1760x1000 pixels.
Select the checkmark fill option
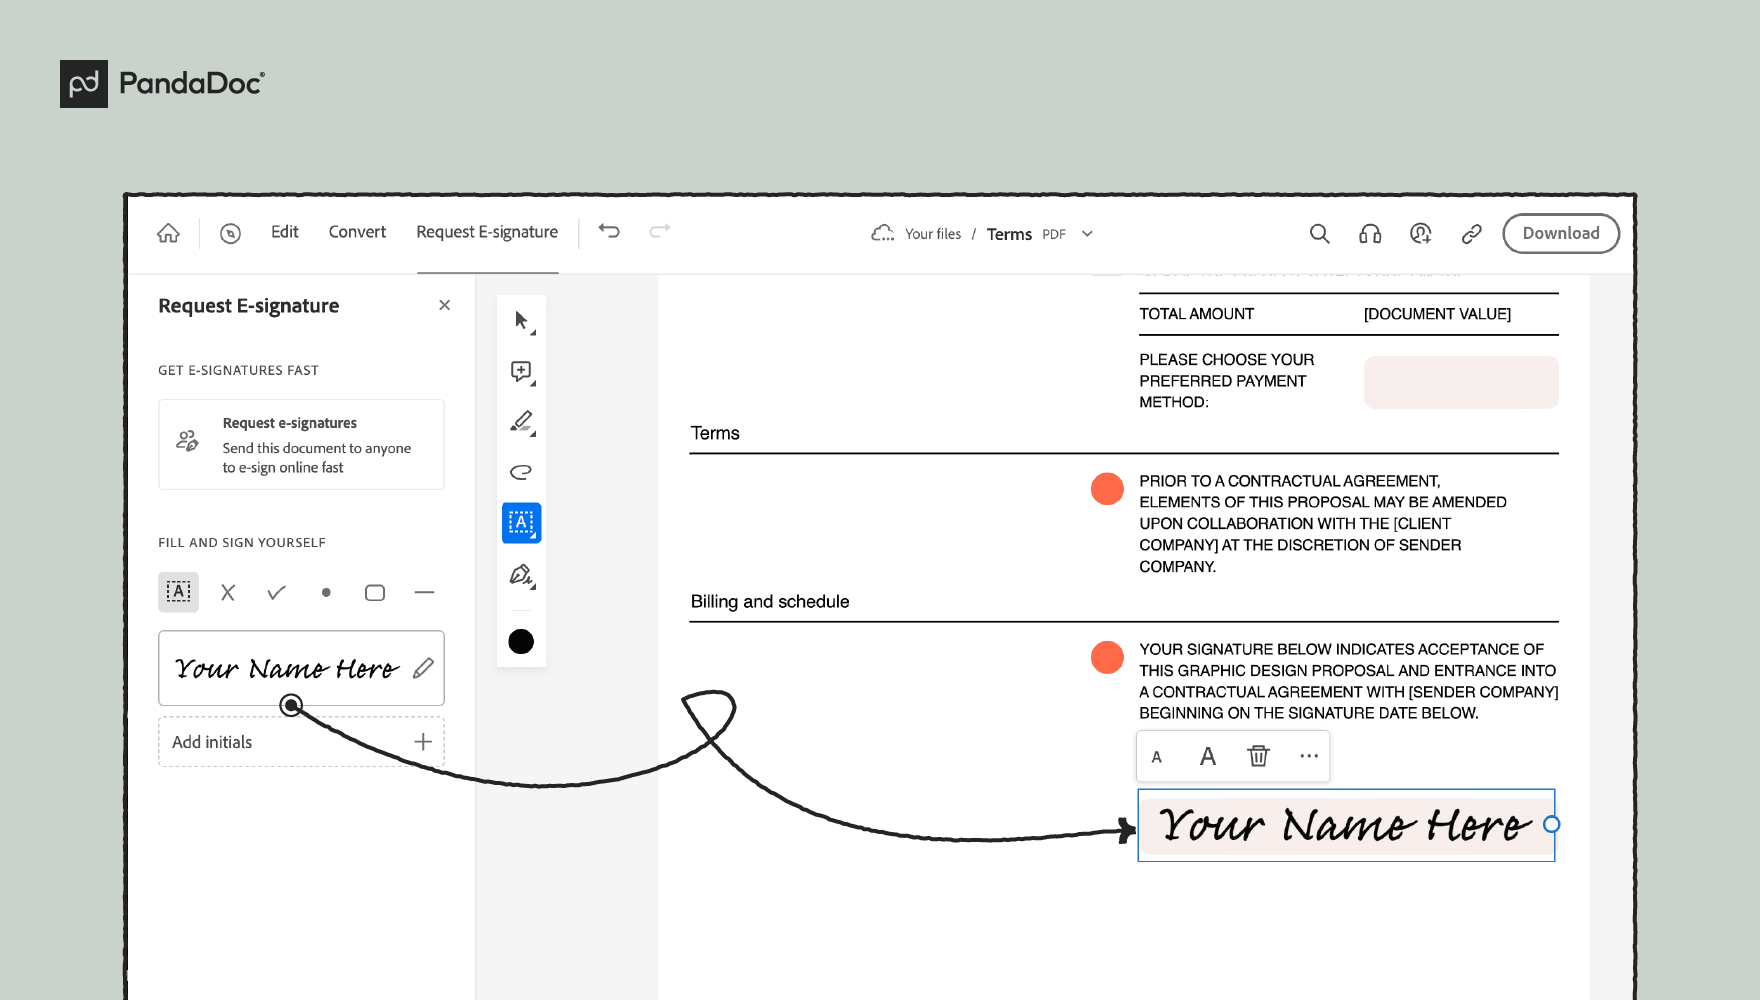[276, 592]
